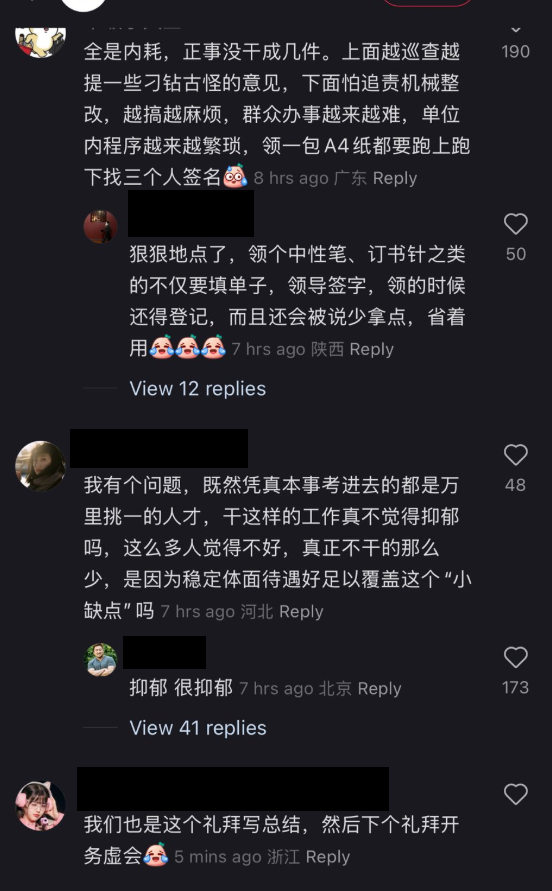This screenshot has width=552, height=891.
Task: Open avatar of the top 广东 commenter
Action: pyautogui.click(x=40, y=41)
